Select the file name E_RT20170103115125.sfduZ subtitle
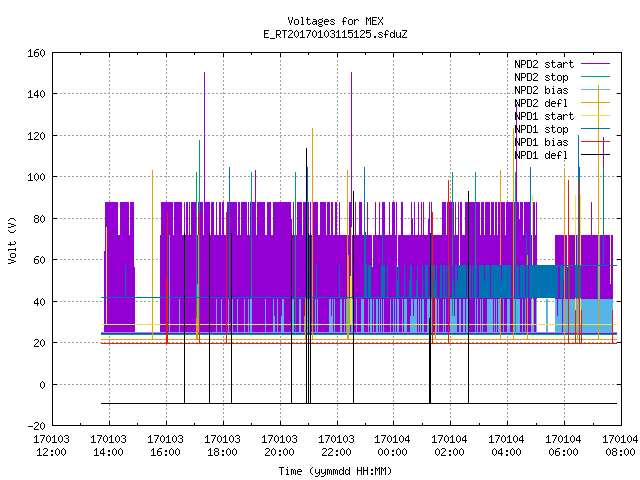The width and height of the screenshot is (640, 480). [x=335, y=34]
